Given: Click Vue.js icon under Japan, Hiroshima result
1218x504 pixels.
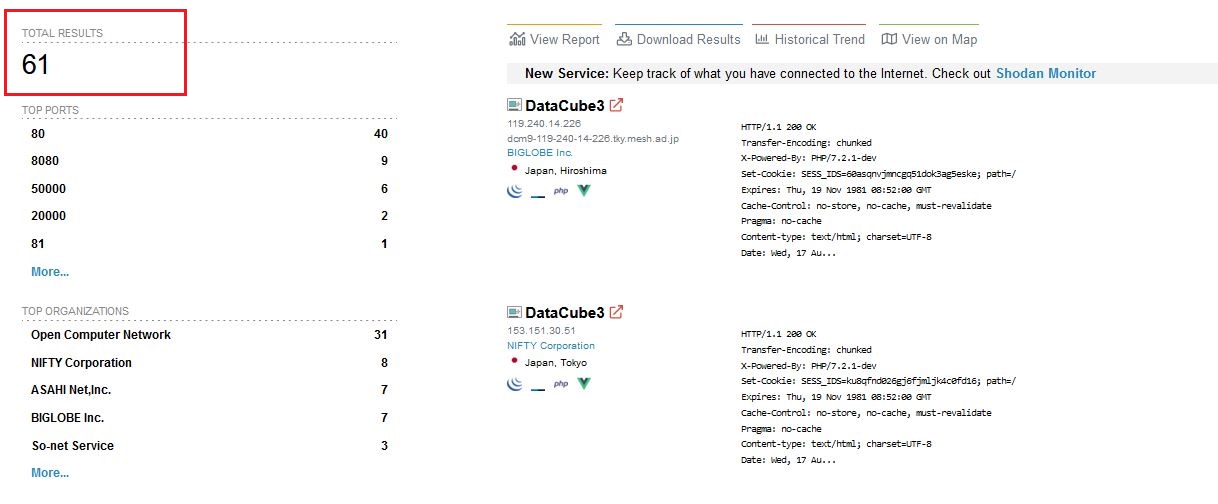Looking at the screenshot, I should tap(584, 190).
